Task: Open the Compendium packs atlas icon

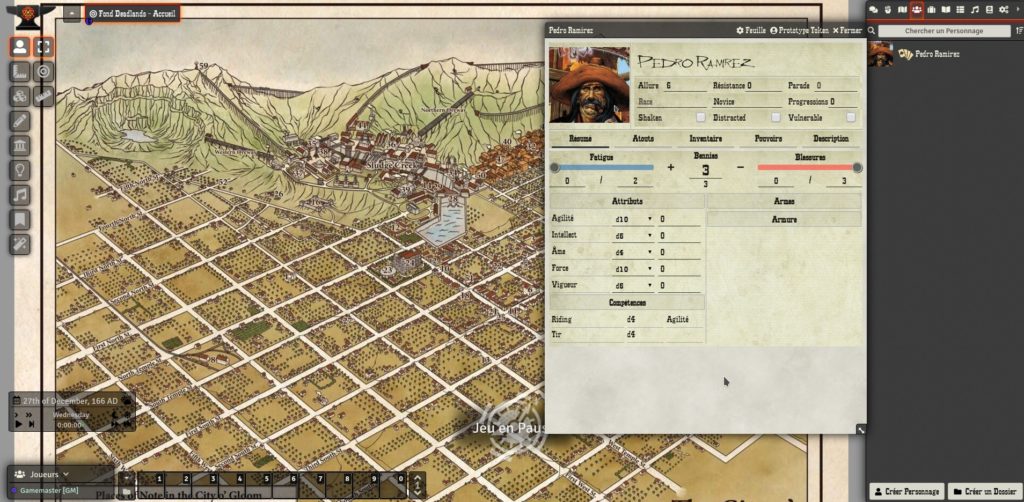Action: pyautogui.click(x=989, y=9)
